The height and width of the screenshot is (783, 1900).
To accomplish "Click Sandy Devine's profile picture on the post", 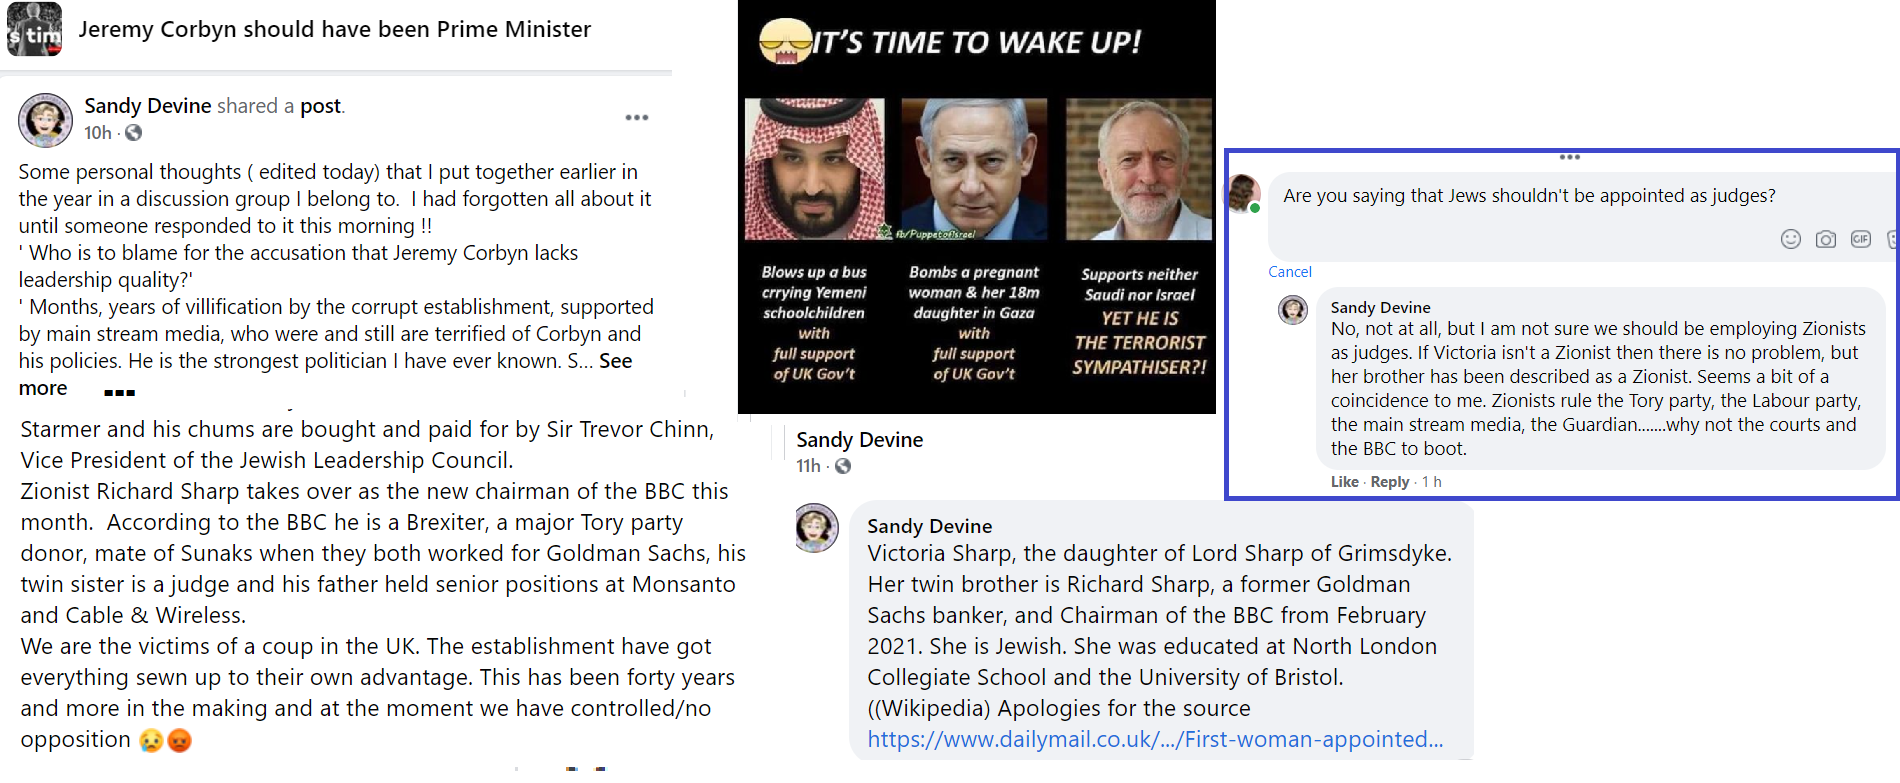I will 45,120.
